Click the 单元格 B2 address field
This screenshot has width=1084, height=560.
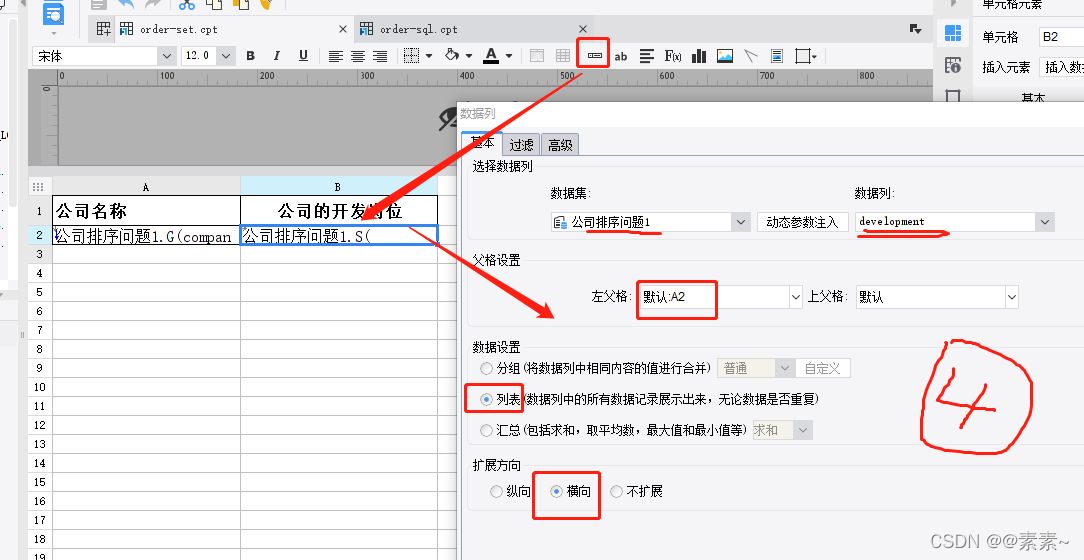[1061, 37]
